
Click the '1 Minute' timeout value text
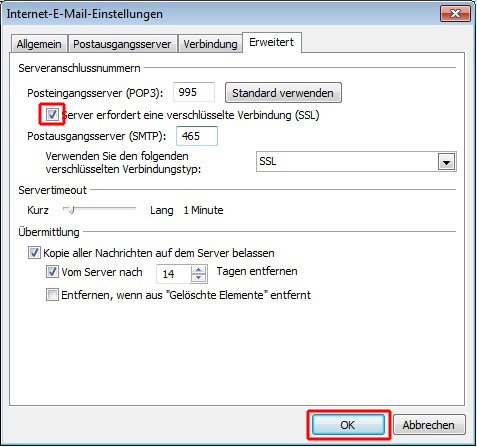[203, 210]
